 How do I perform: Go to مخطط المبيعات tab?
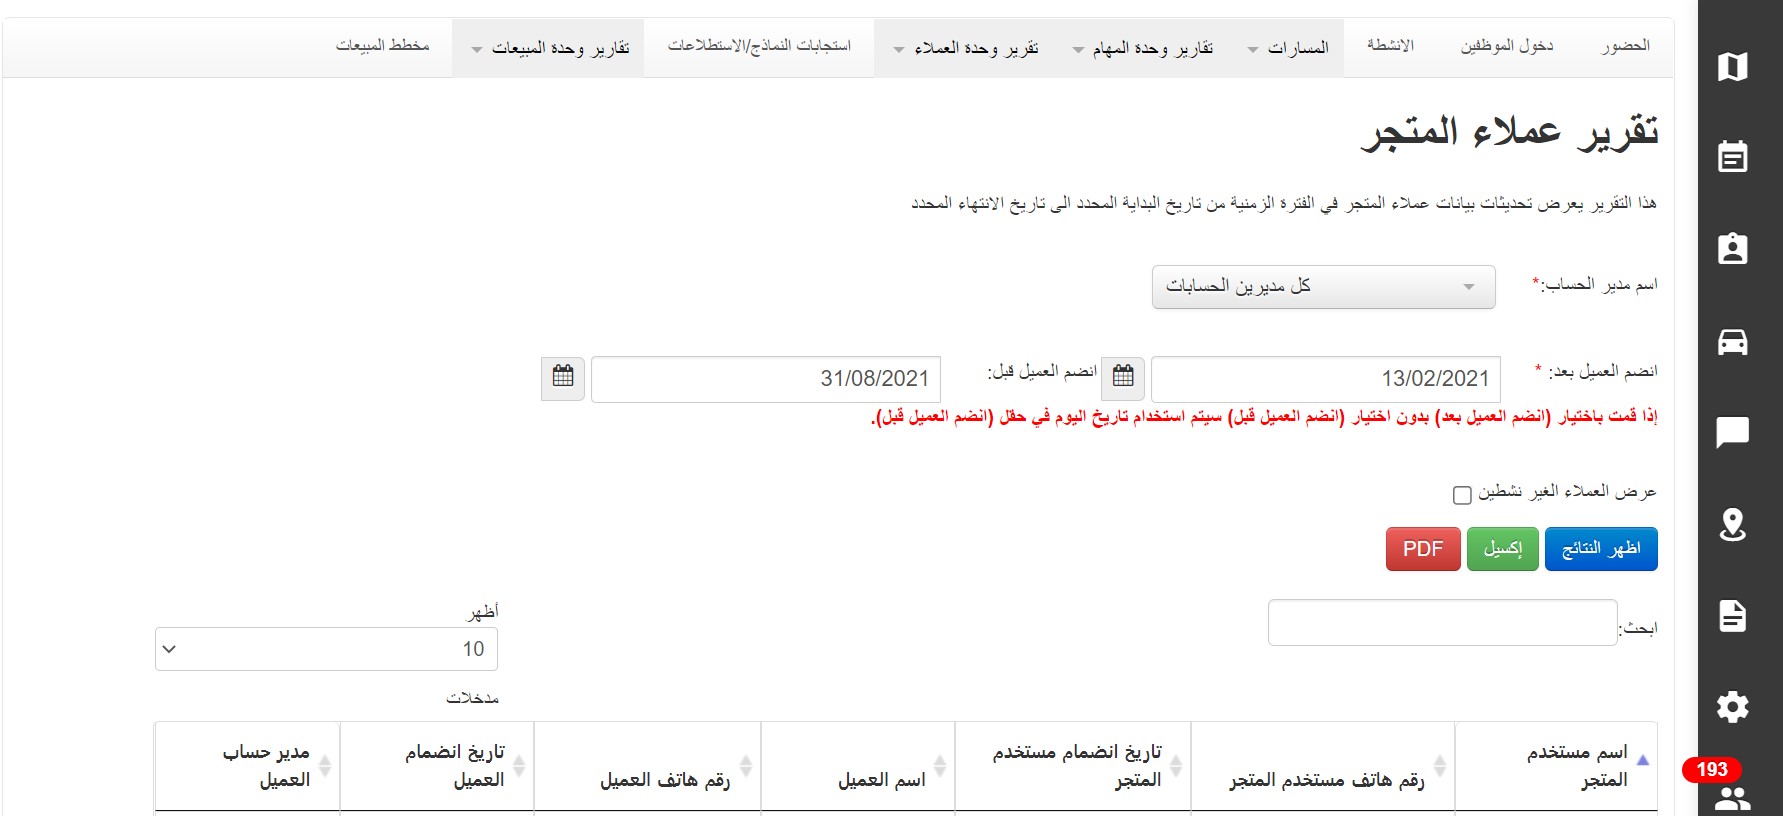[382, 46]
